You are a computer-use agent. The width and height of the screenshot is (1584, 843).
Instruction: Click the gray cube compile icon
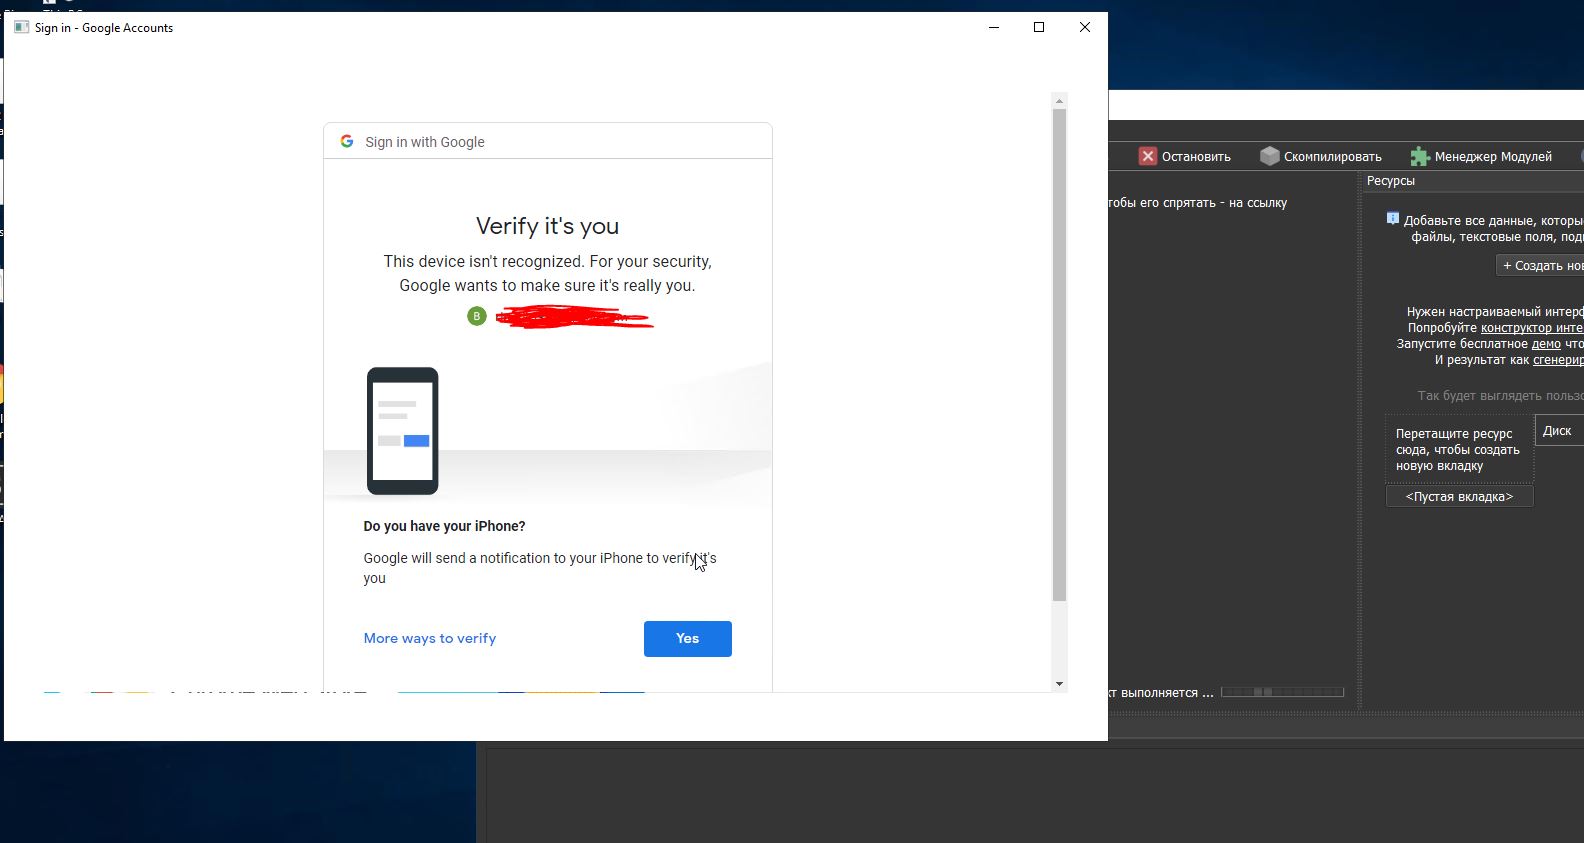click(1270, 156)
